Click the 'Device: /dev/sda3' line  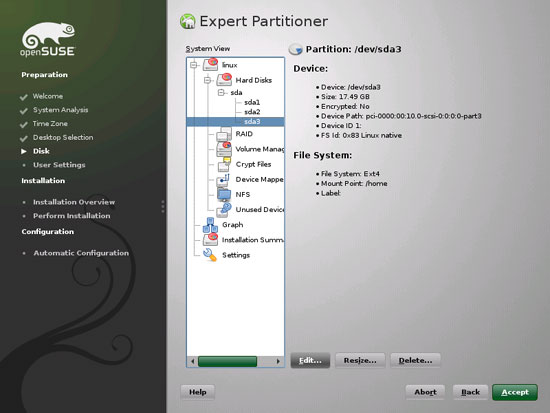point(350,87)
